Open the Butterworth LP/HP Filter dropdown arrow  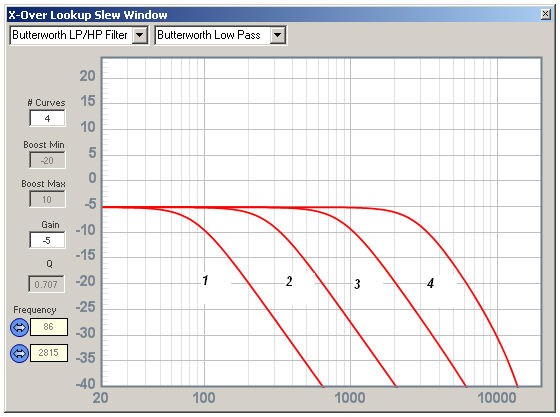[x=140, y=35]
